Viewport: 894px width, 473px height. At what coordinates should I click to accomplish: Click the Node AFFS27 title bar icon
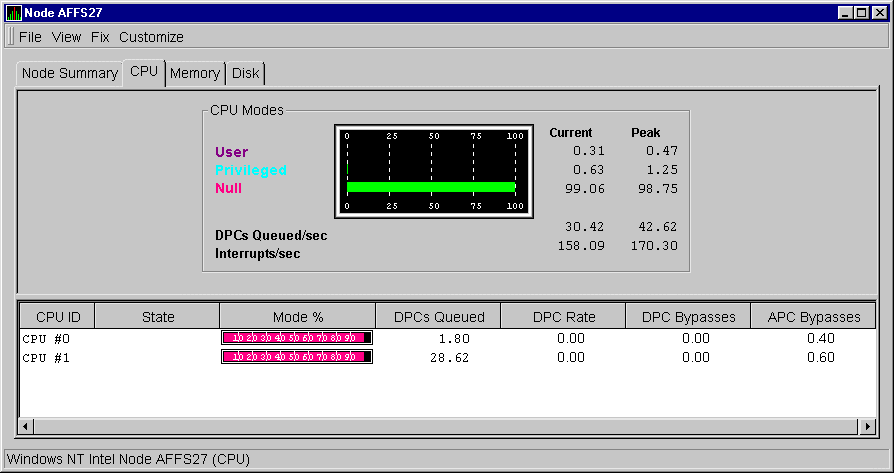tap(13, 12)
